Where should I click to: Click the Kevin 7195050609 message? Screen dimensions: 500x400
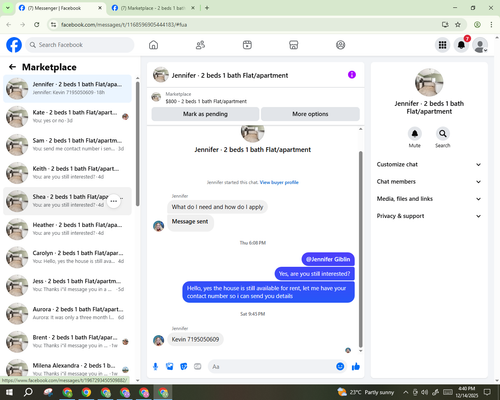pyautogui.click(x=195, y=339)
